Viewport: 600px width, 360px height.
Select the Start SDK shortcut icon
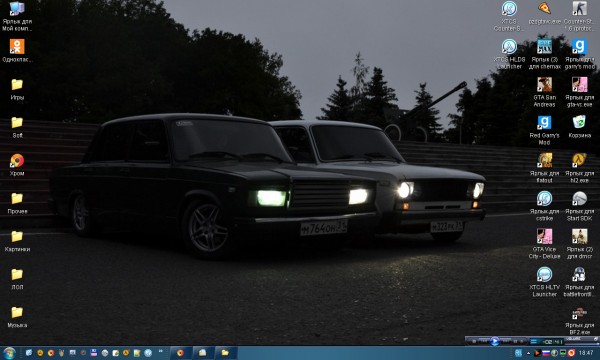point(579,206)
